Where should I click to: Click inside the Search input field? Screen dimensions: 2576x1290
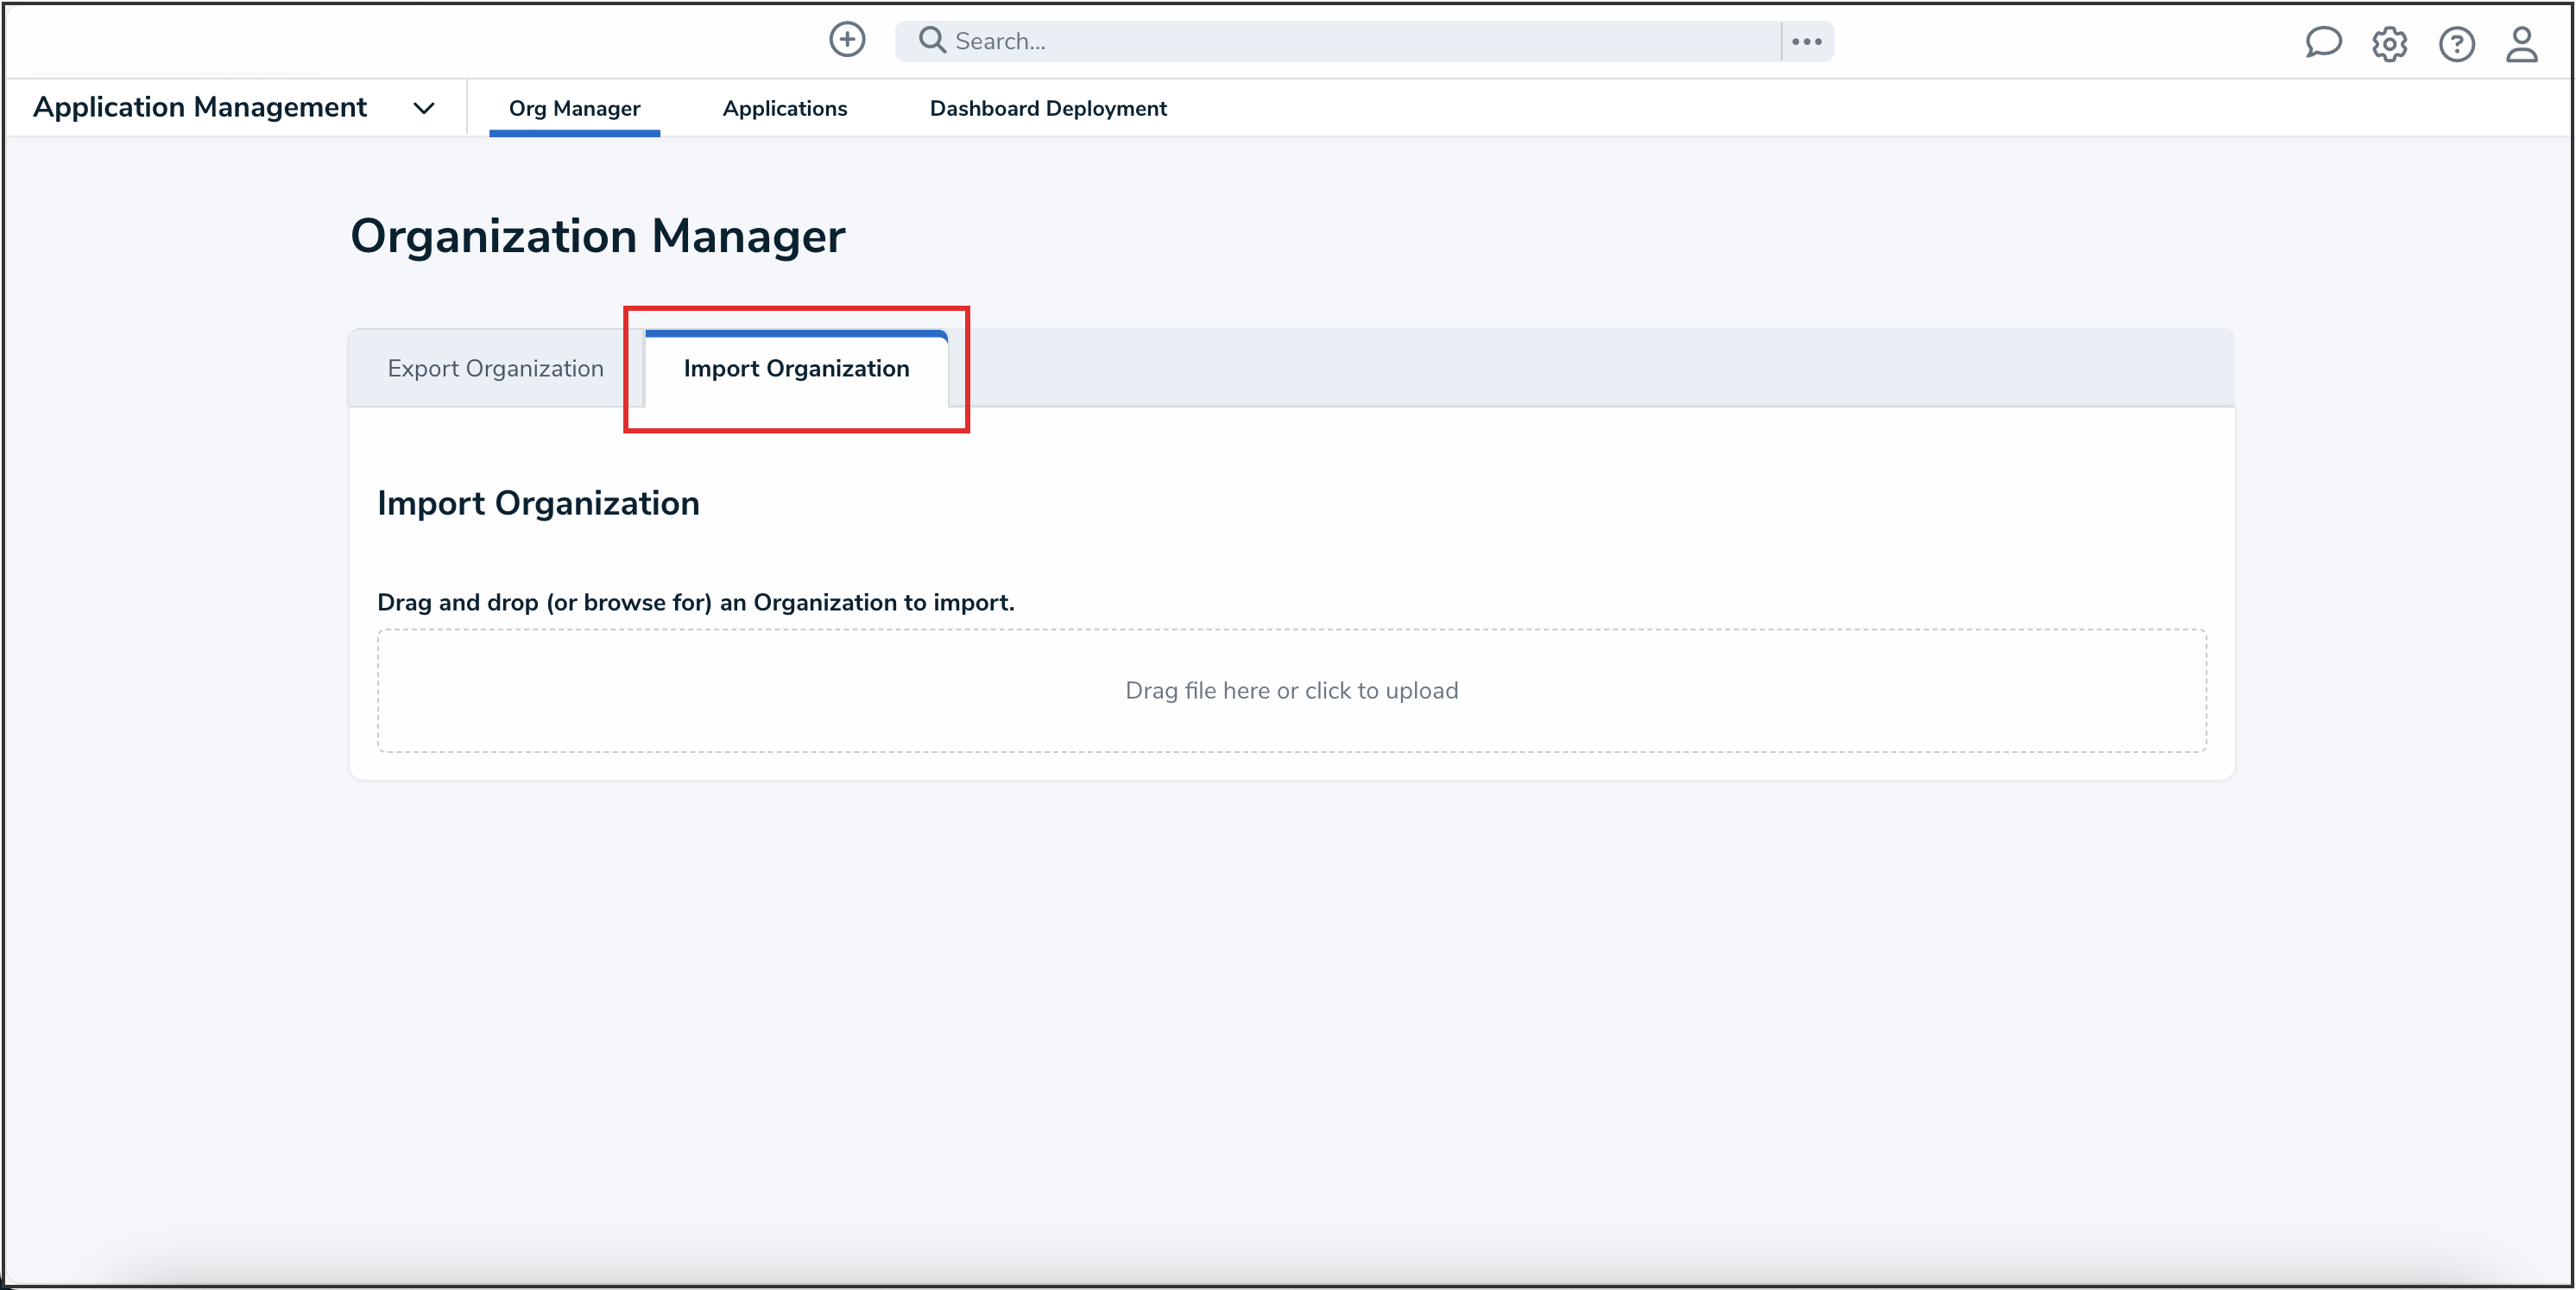pos(1300,40)
